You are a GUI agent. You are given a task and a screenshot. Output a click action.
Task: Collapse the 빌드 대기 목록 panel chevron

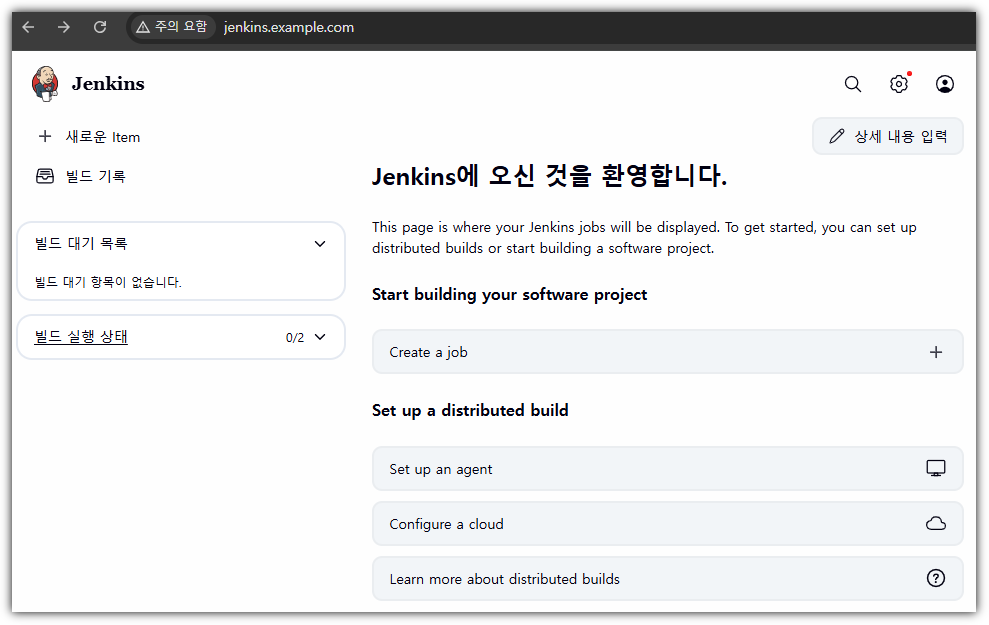pyautogui.click(x=320, y=244)
